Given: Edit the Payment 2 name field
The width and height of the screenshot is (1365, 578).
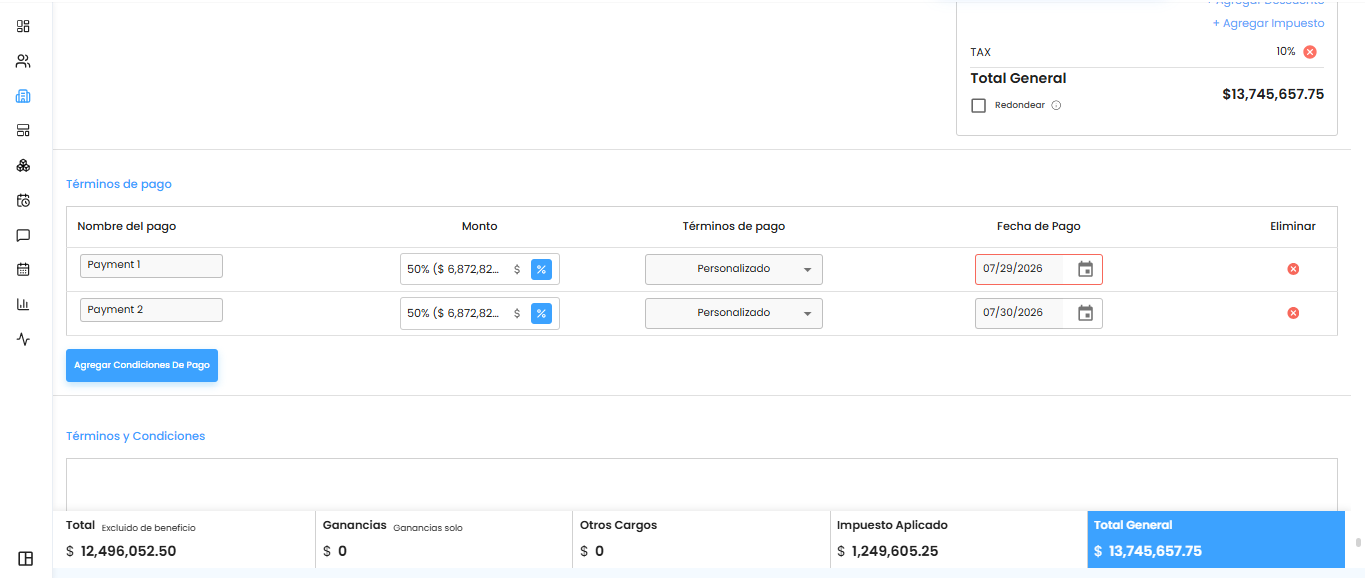Looking at the screenshot, I should point(151,310).
